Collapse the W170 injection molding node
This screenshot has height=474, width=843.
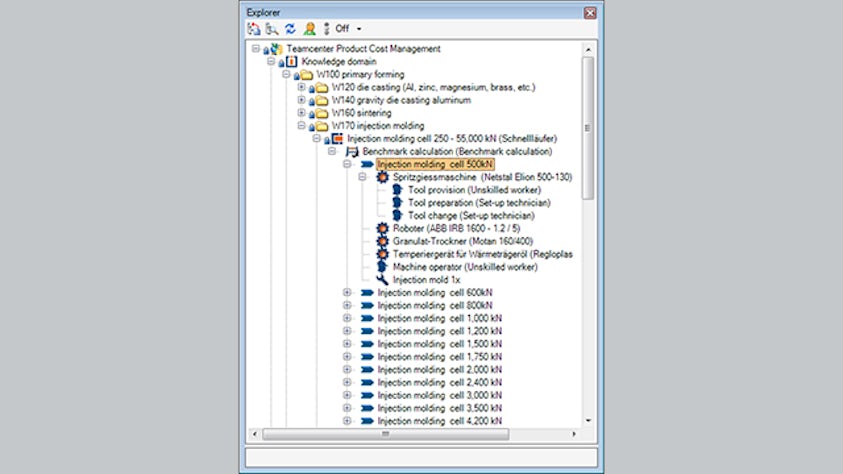(x=301, y=126)
